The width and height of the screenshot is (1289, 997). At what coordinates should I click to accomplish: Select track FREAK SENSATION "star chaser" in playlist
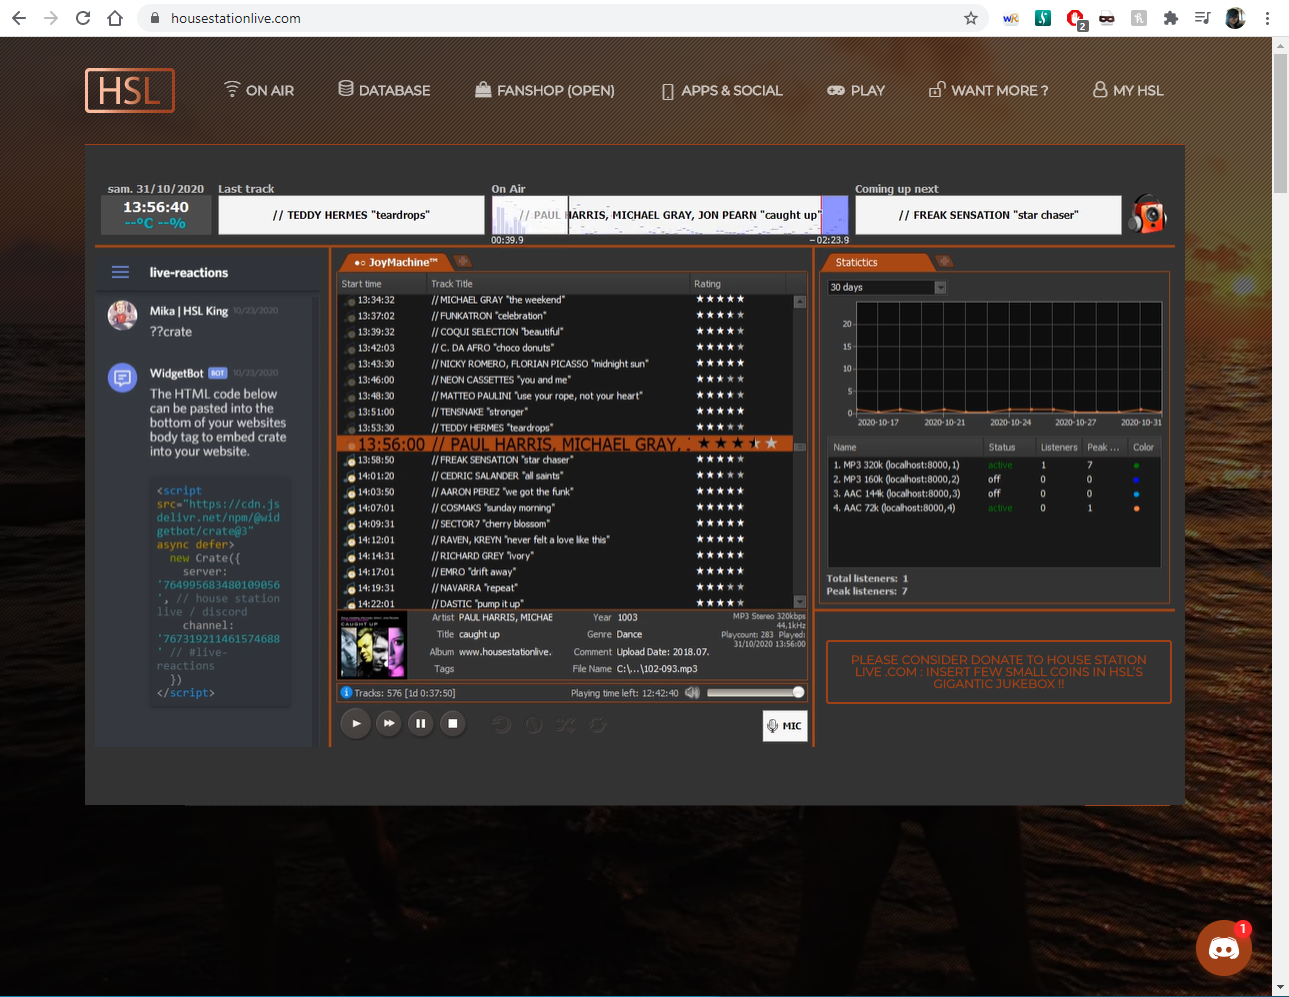pyautogui.click(x=565, y=460)
